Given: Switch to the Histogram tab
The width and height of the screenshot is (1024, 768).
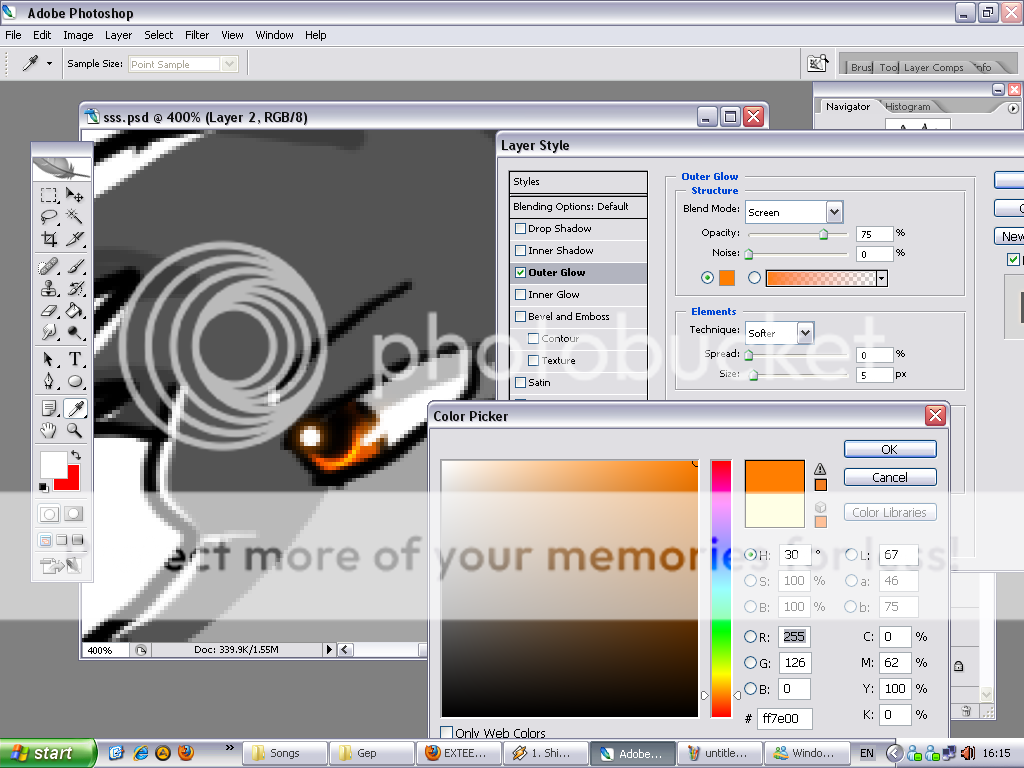Looking at the screenshot, I should (908, 106).
